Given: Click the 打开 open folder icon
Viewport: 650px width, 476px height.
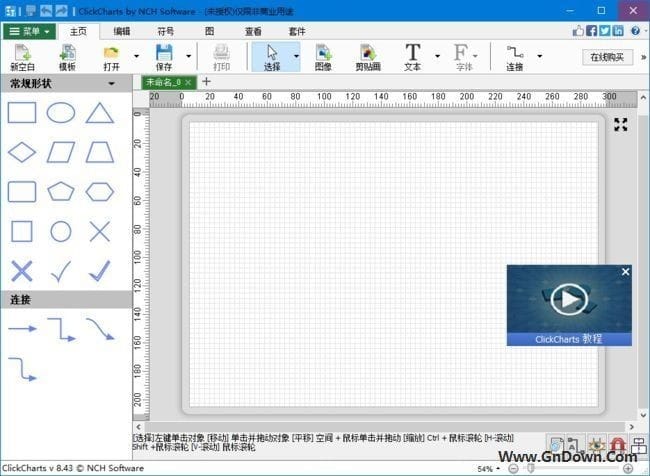Looking at the screenshot, I should click(111, 58).
